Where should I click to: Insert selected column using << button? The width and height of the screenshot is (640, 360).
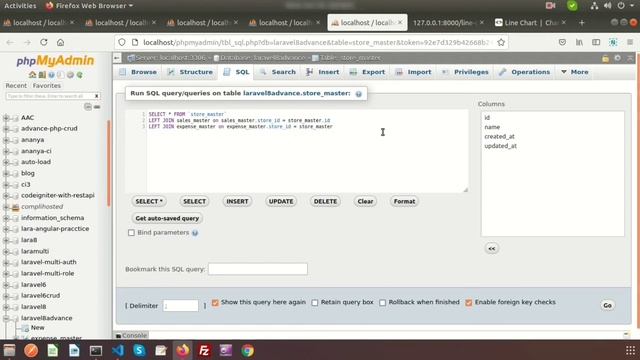[492, 249]
